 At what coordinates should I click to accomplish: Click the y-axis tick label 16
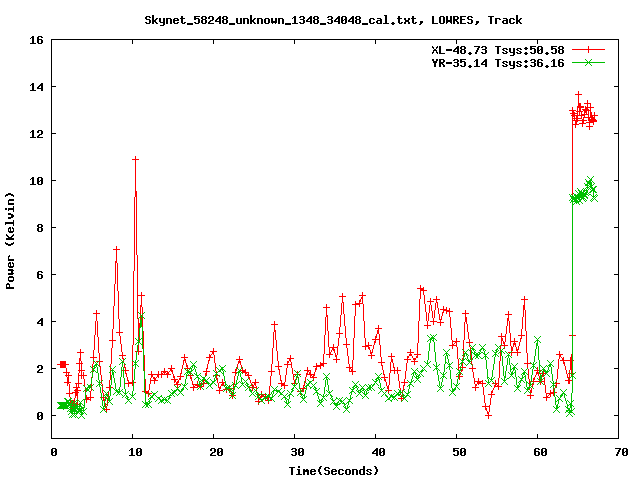coord(36,40)
